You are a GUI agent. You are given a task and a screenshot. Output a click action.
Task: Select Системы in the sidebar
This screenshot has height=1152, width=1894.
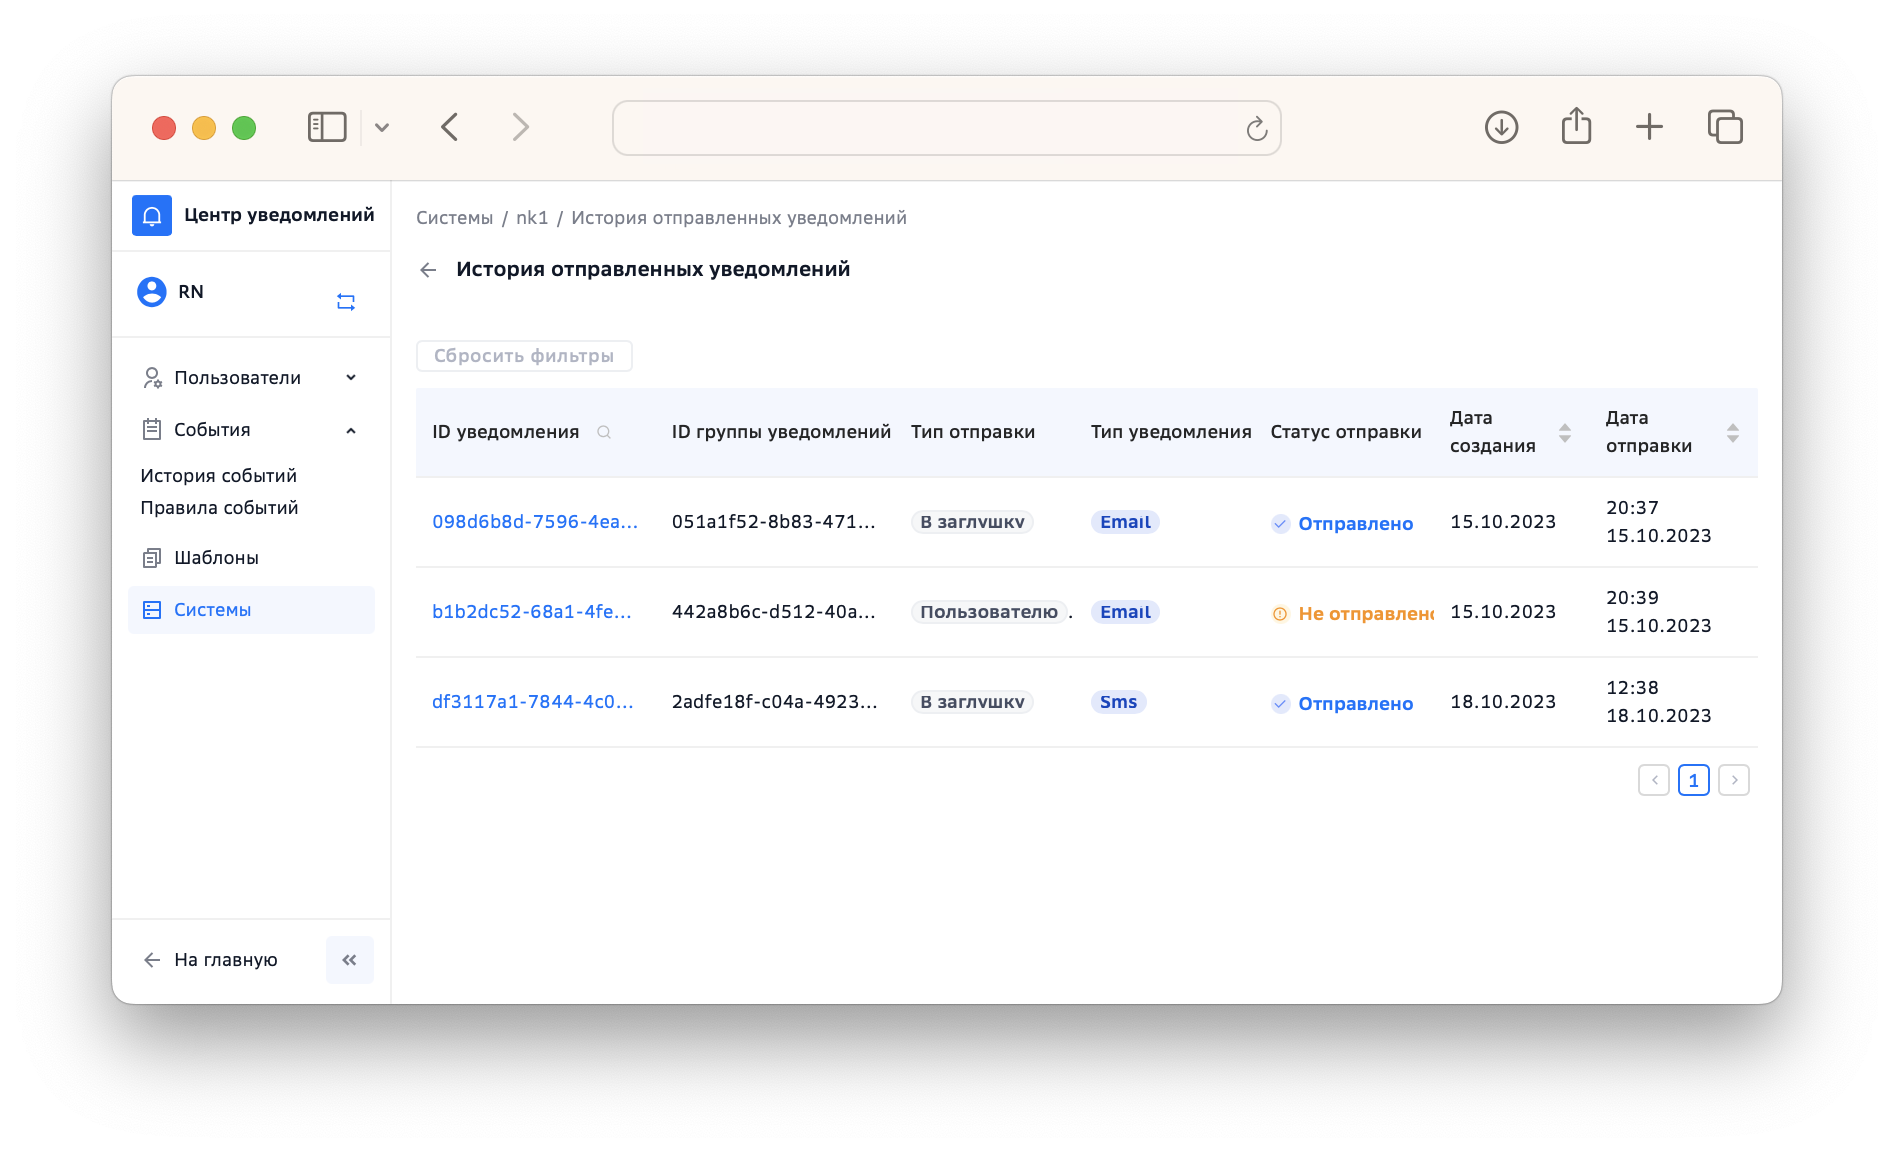pos(251,610)
